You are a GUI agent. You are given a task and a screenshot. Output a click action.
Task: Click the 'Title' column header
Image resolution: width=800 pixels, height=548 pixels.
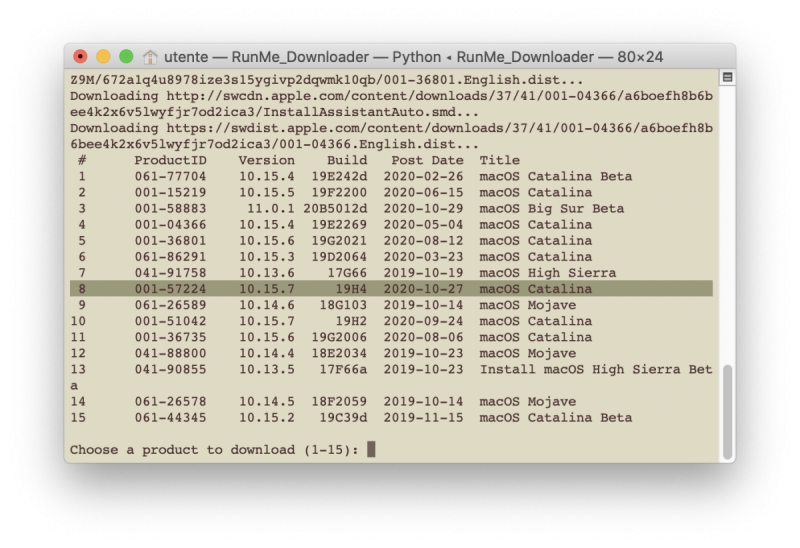click(499, 160)
